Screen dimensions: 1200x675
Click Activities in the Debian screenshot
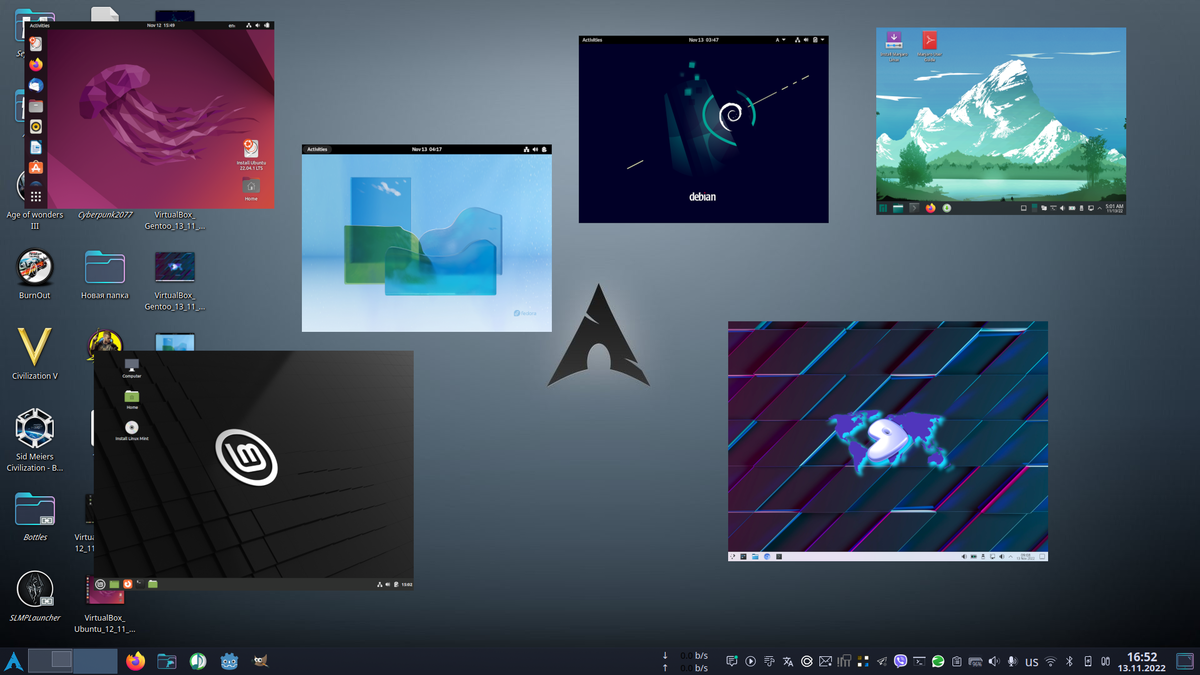593,40
